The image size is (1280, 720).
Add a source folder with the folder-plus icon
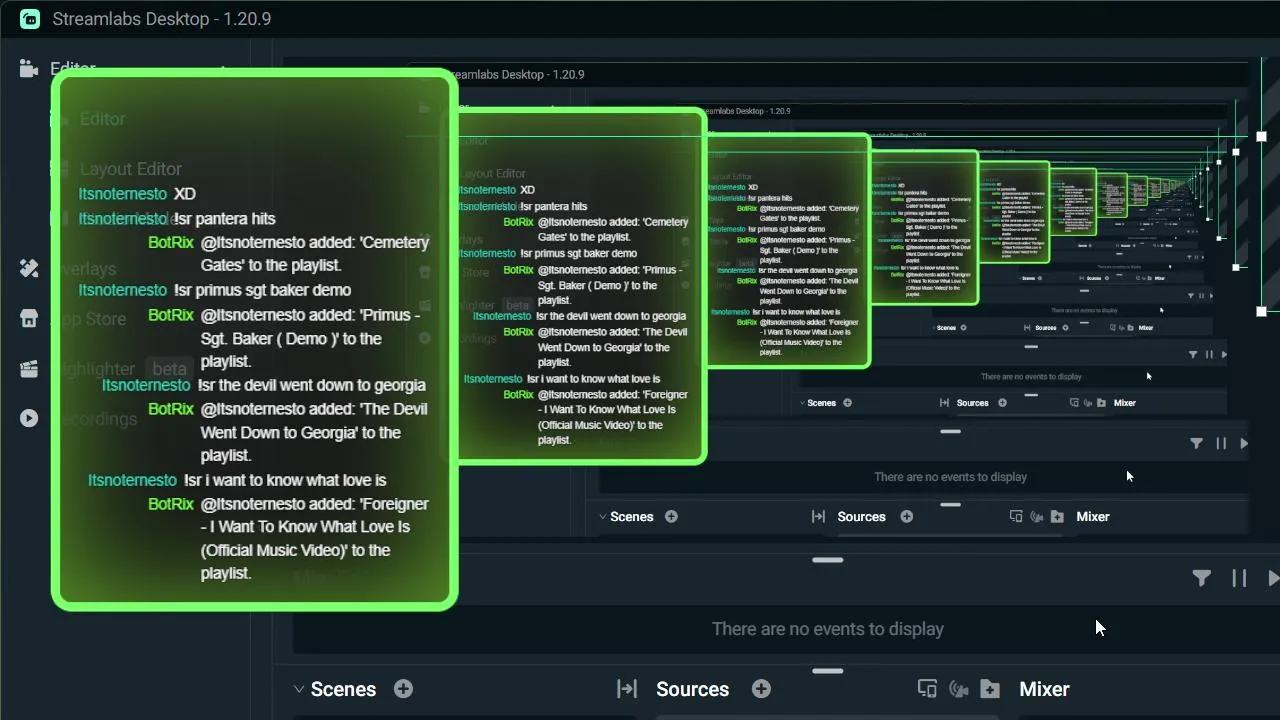(990, 688)
